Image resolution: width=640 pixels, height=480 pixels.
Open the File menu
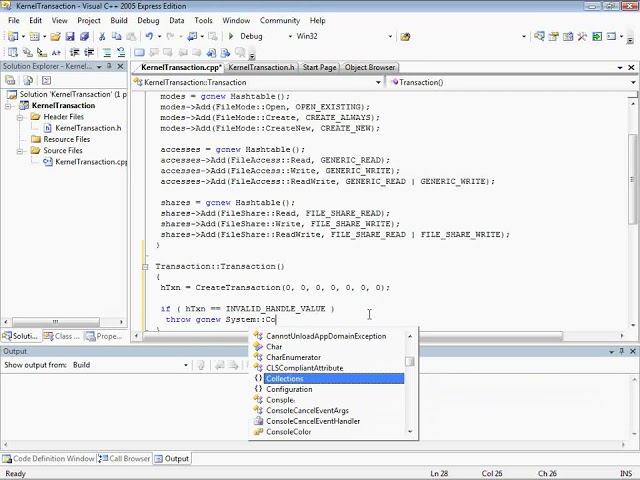(13, 20)
